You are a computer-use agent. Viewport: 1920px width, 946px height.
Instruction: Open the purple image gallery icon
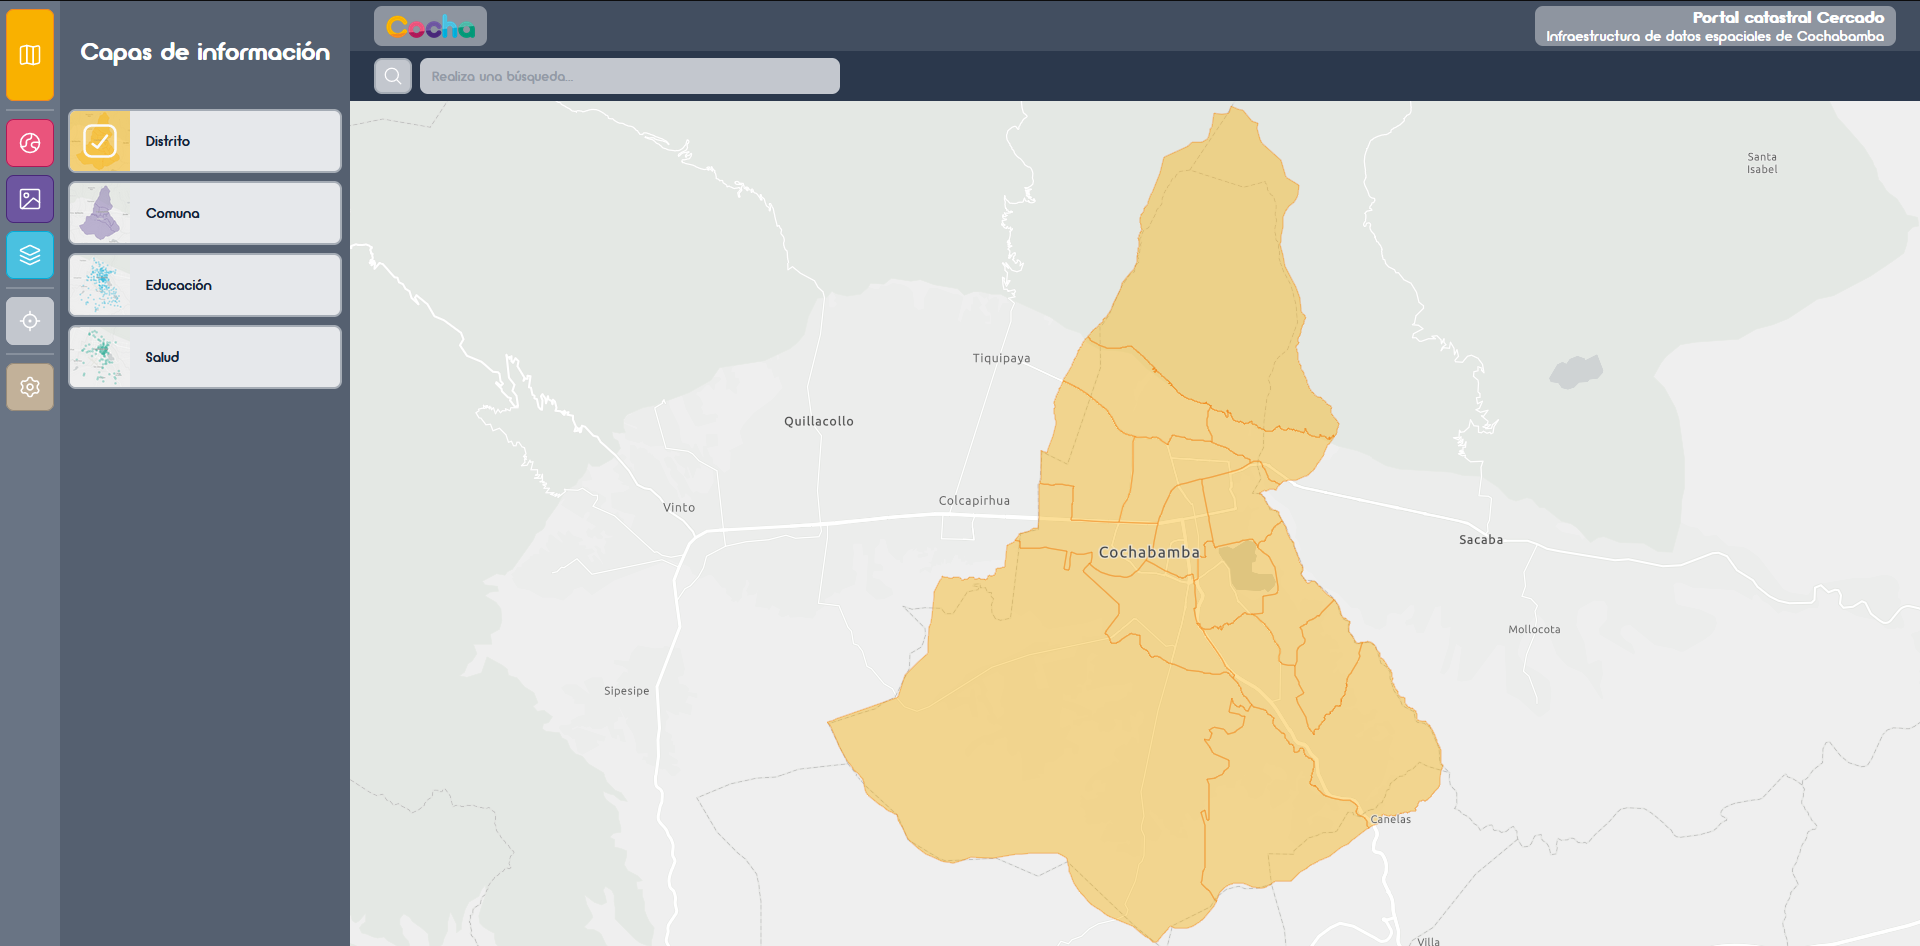(30, 199)
